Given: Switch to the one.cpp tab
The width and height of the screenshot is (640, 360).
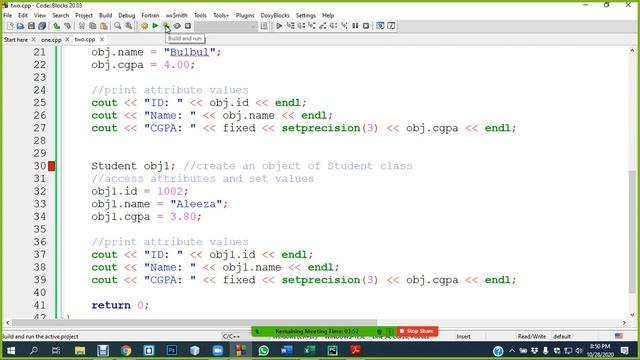Looking at the screenshot, I should pyautogui.click(x=51, y=40).
